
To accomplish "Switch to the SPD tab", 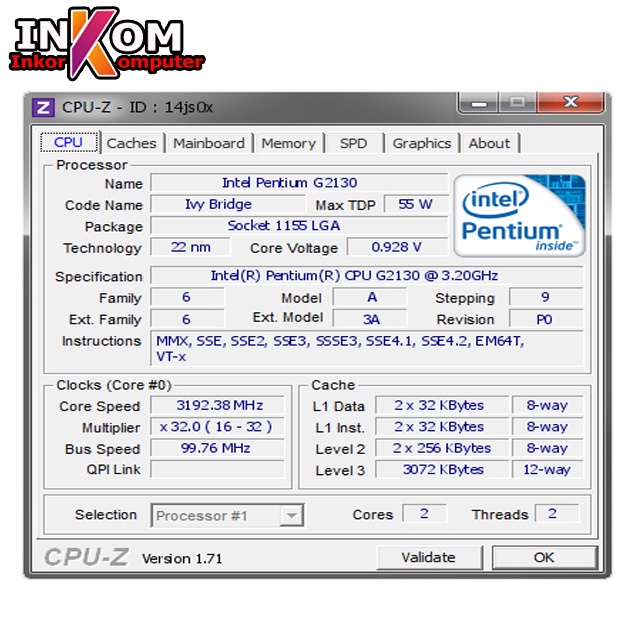I will click(x=353, y=143).
